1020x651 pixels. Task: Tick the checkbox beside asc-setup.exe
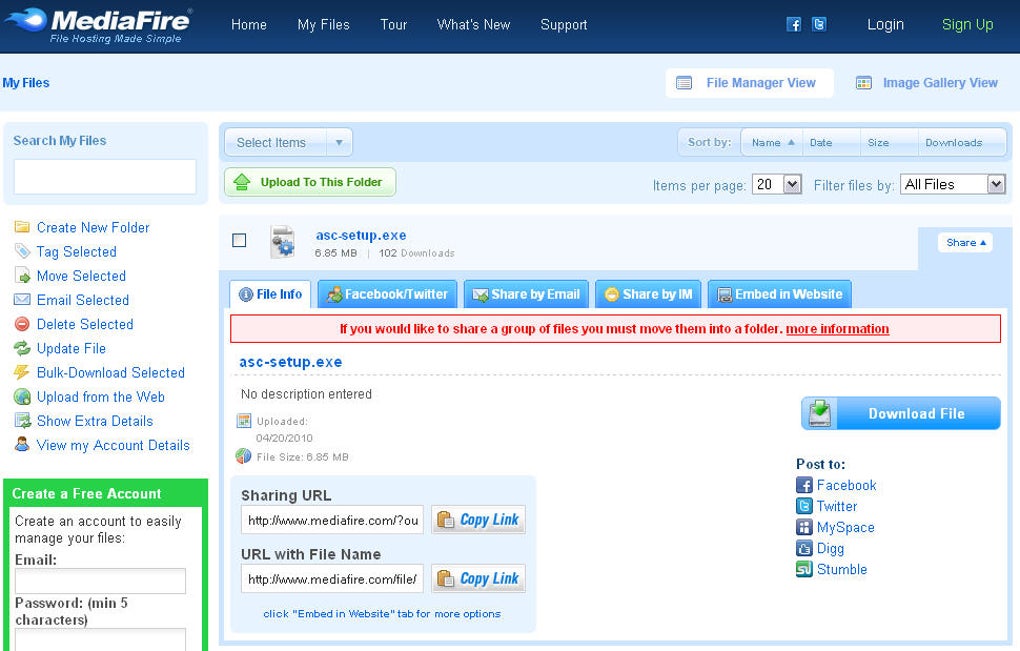click(239, 241)
